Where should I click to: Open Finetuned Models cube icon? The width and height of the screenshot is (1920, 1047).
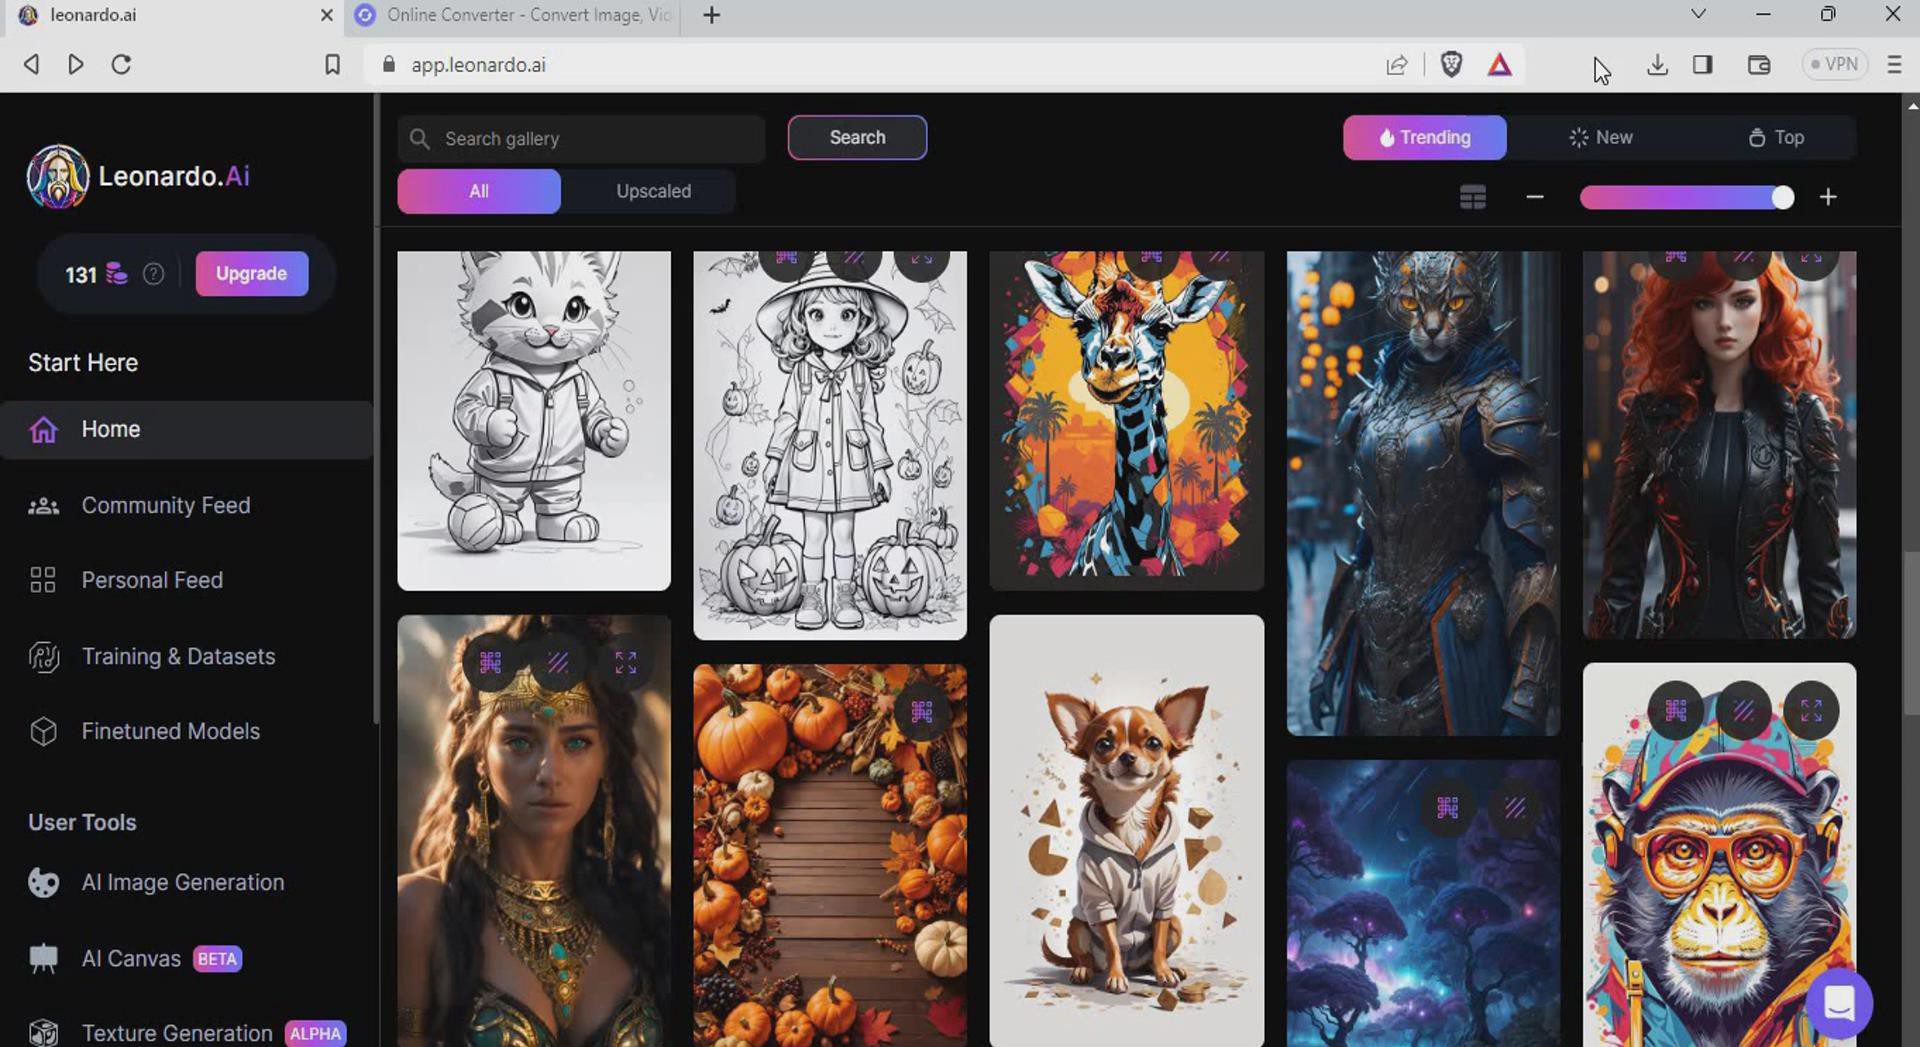tap(43, 732)
